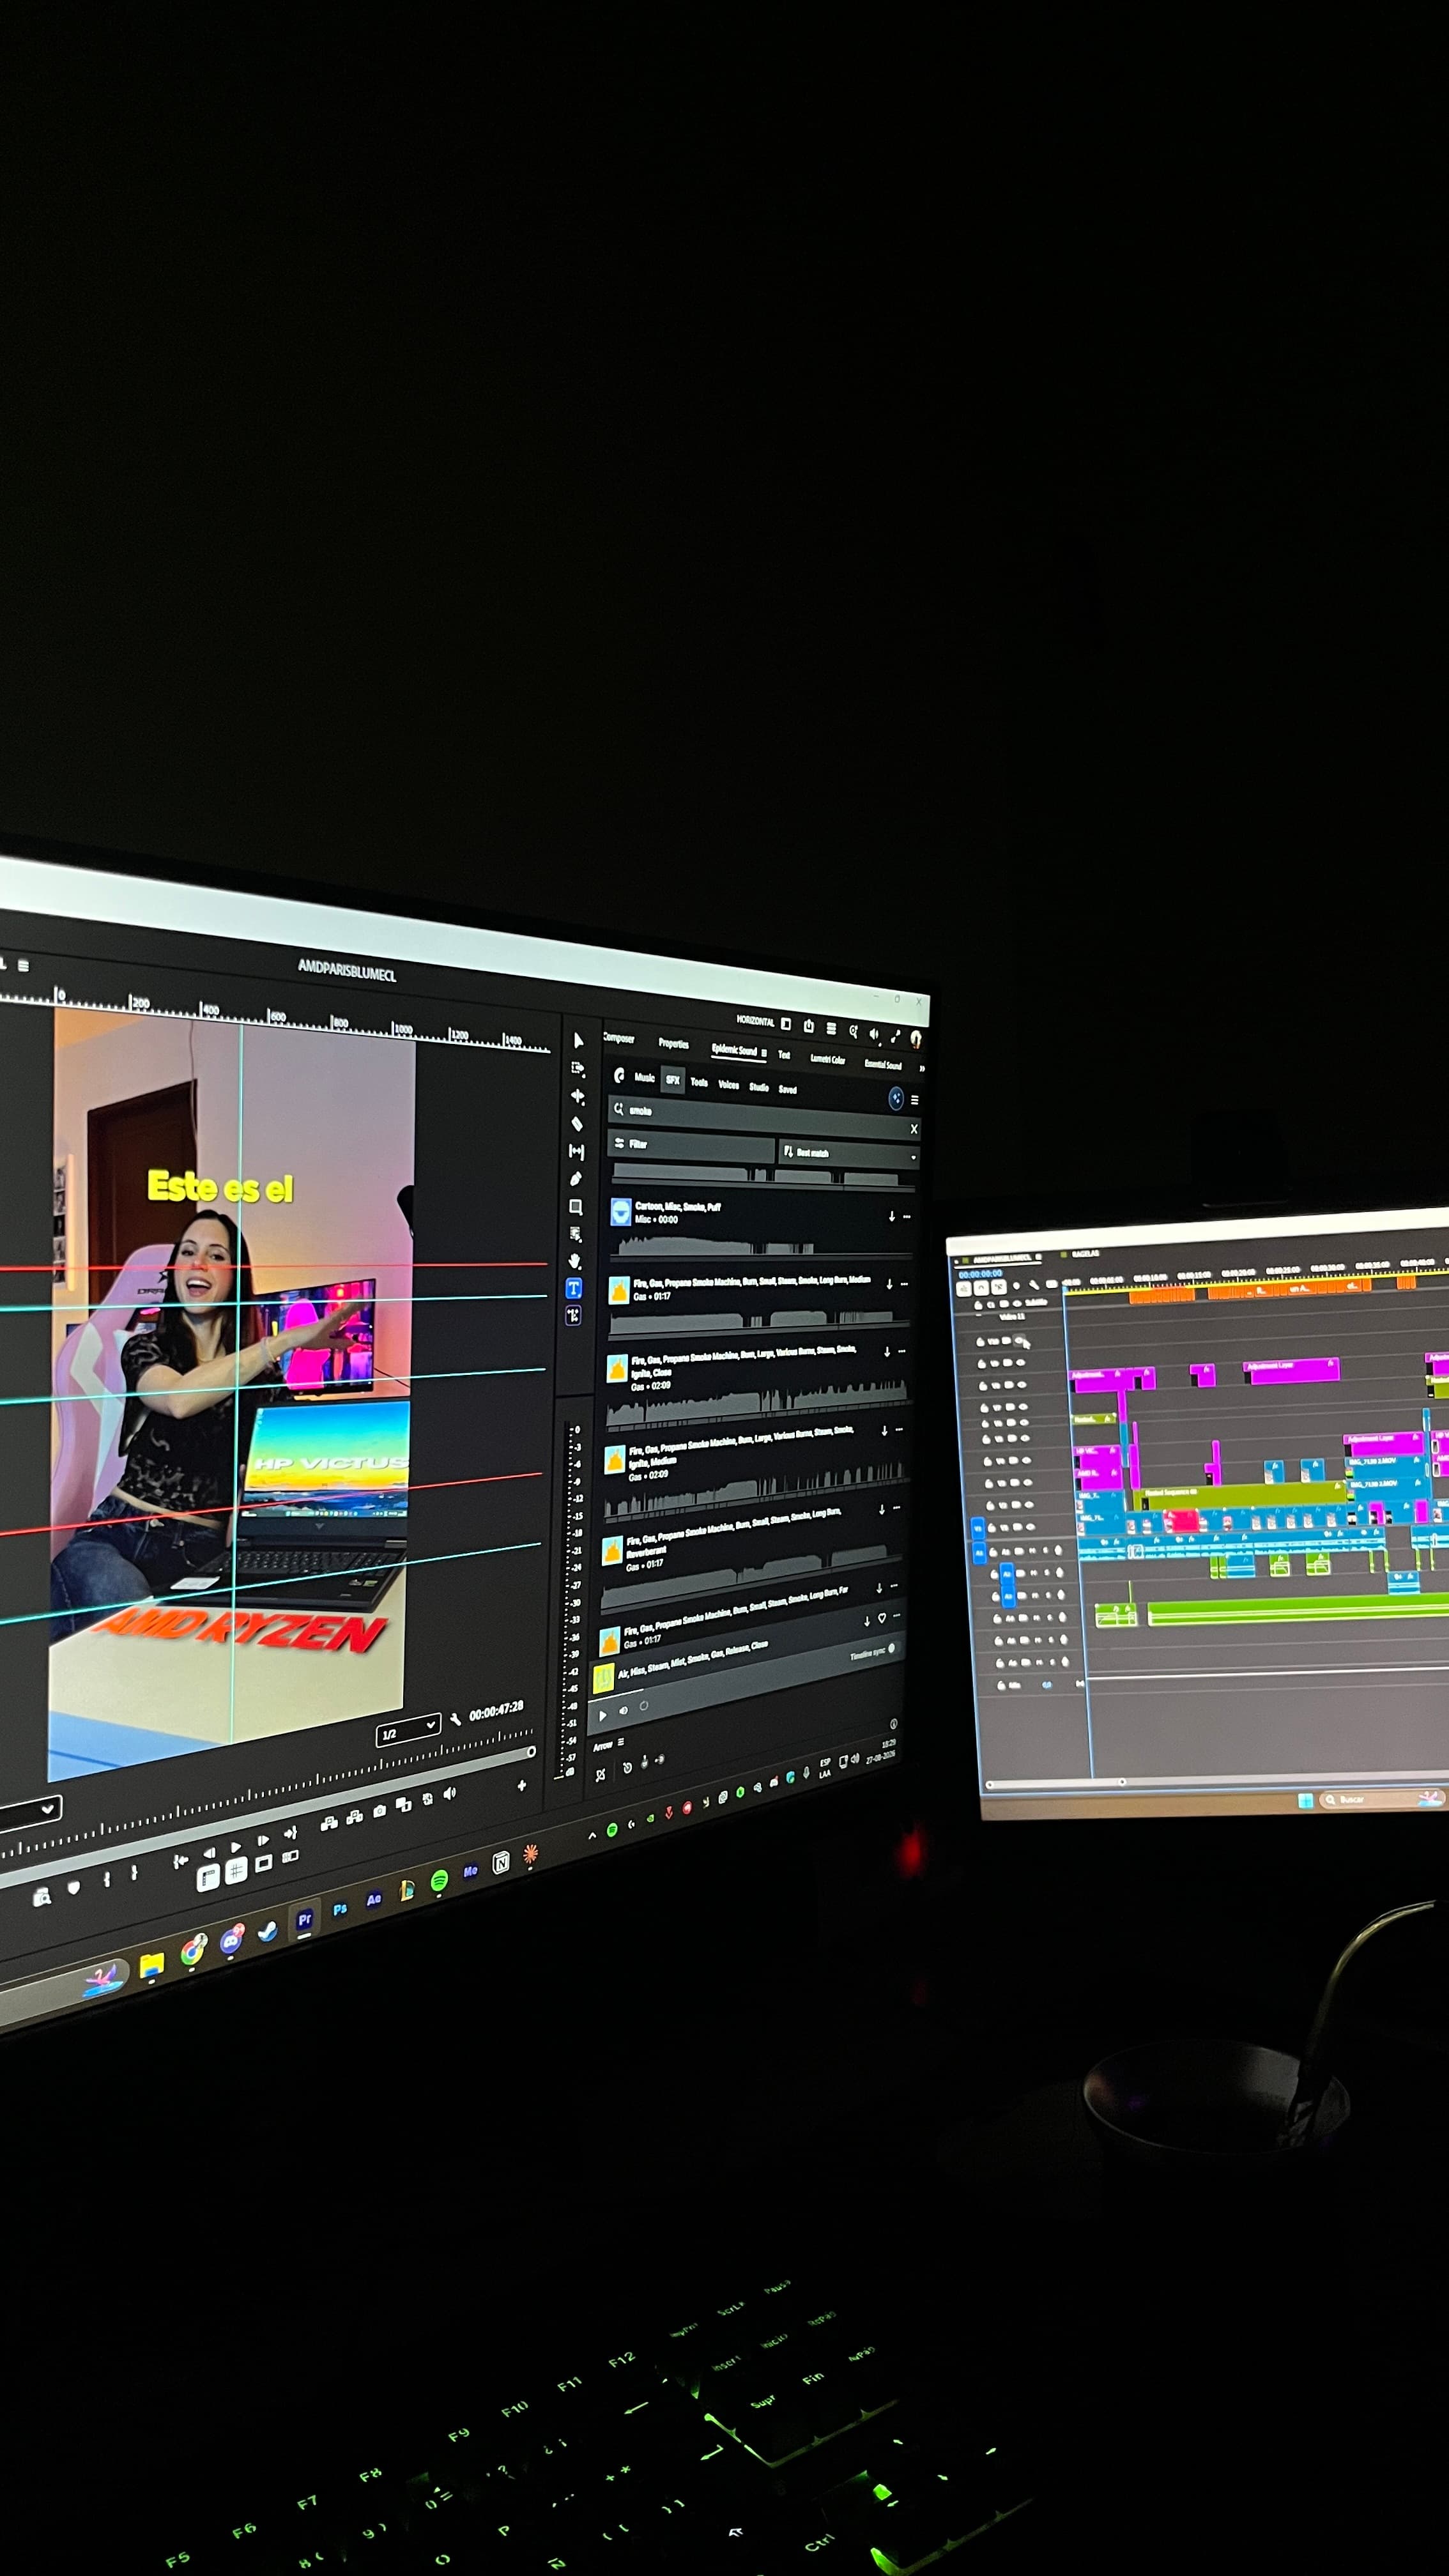Open the Voices tab in Epidemic Sound
The image size is (1449, 2576).
click(729, 1085)
